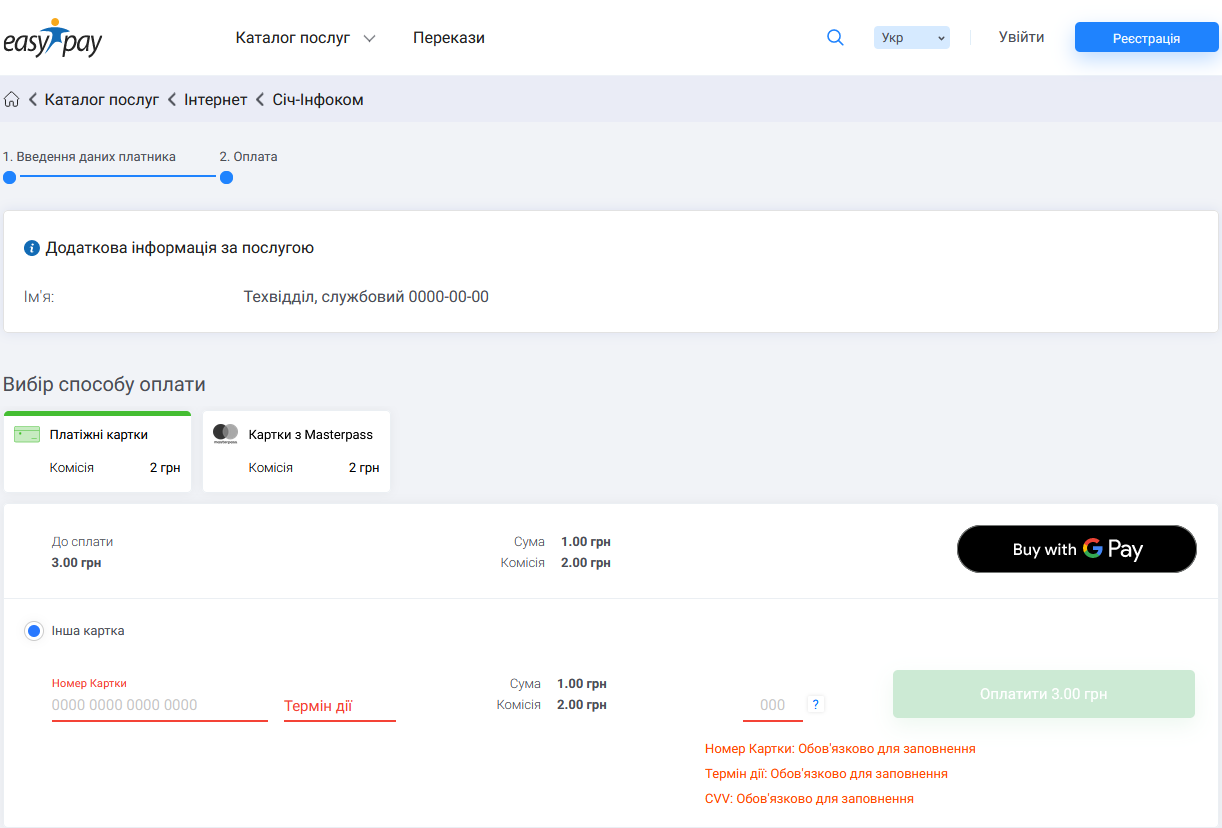Open the Укр language dropdown
Image resolution: width=1222 pixels, height=828 pixels.
coord(911,38)
